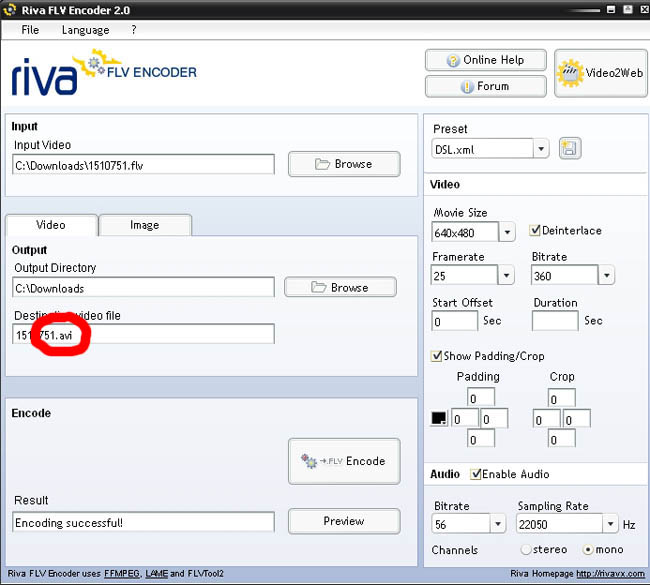Open the File menu
650x585 pixels.
point(30,30)
